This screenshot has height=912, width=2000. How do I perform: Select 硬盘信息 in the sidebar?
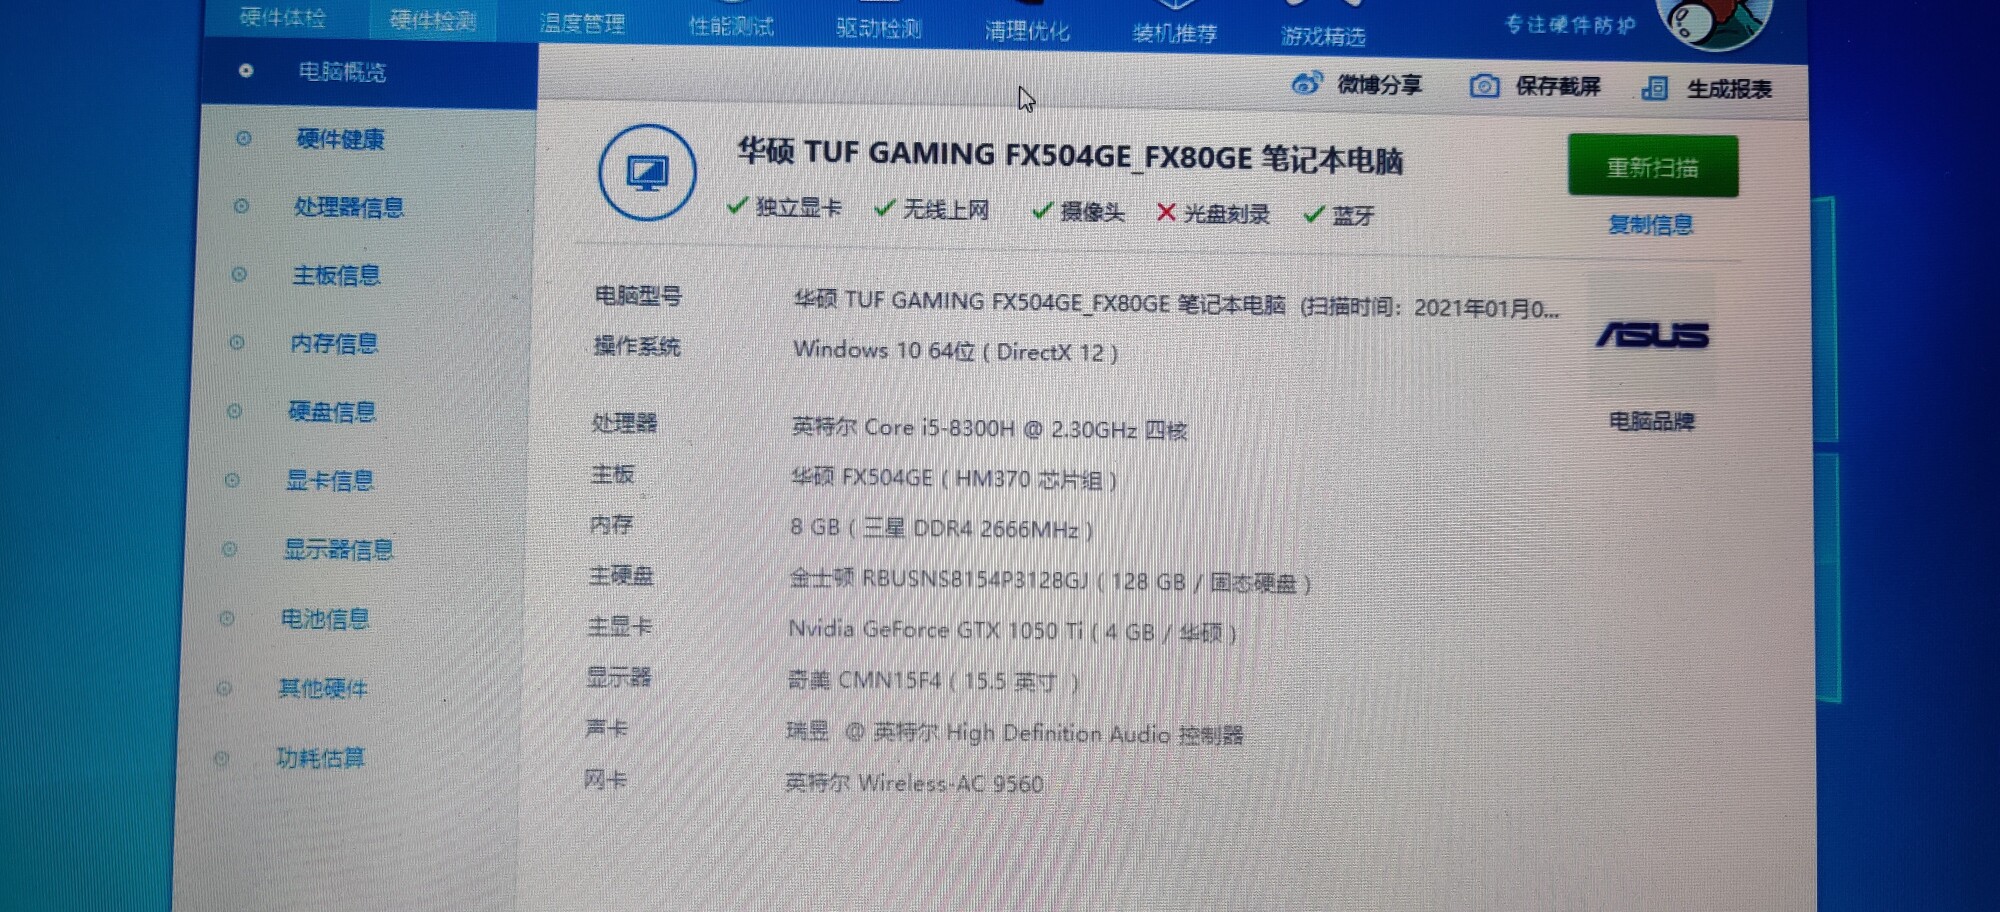click(332, 412)
